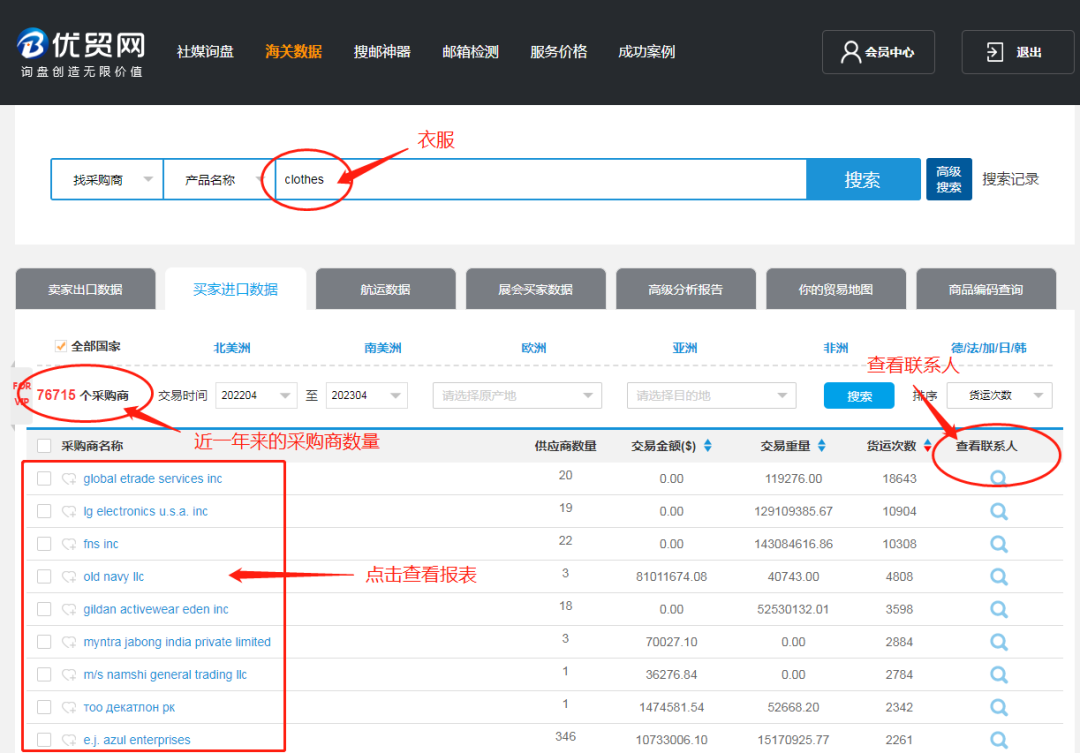Viewport: 1080px width, 753px height.
Task: Tick the select-all checkbox next to 采购商名称
Action: point(44,446)
